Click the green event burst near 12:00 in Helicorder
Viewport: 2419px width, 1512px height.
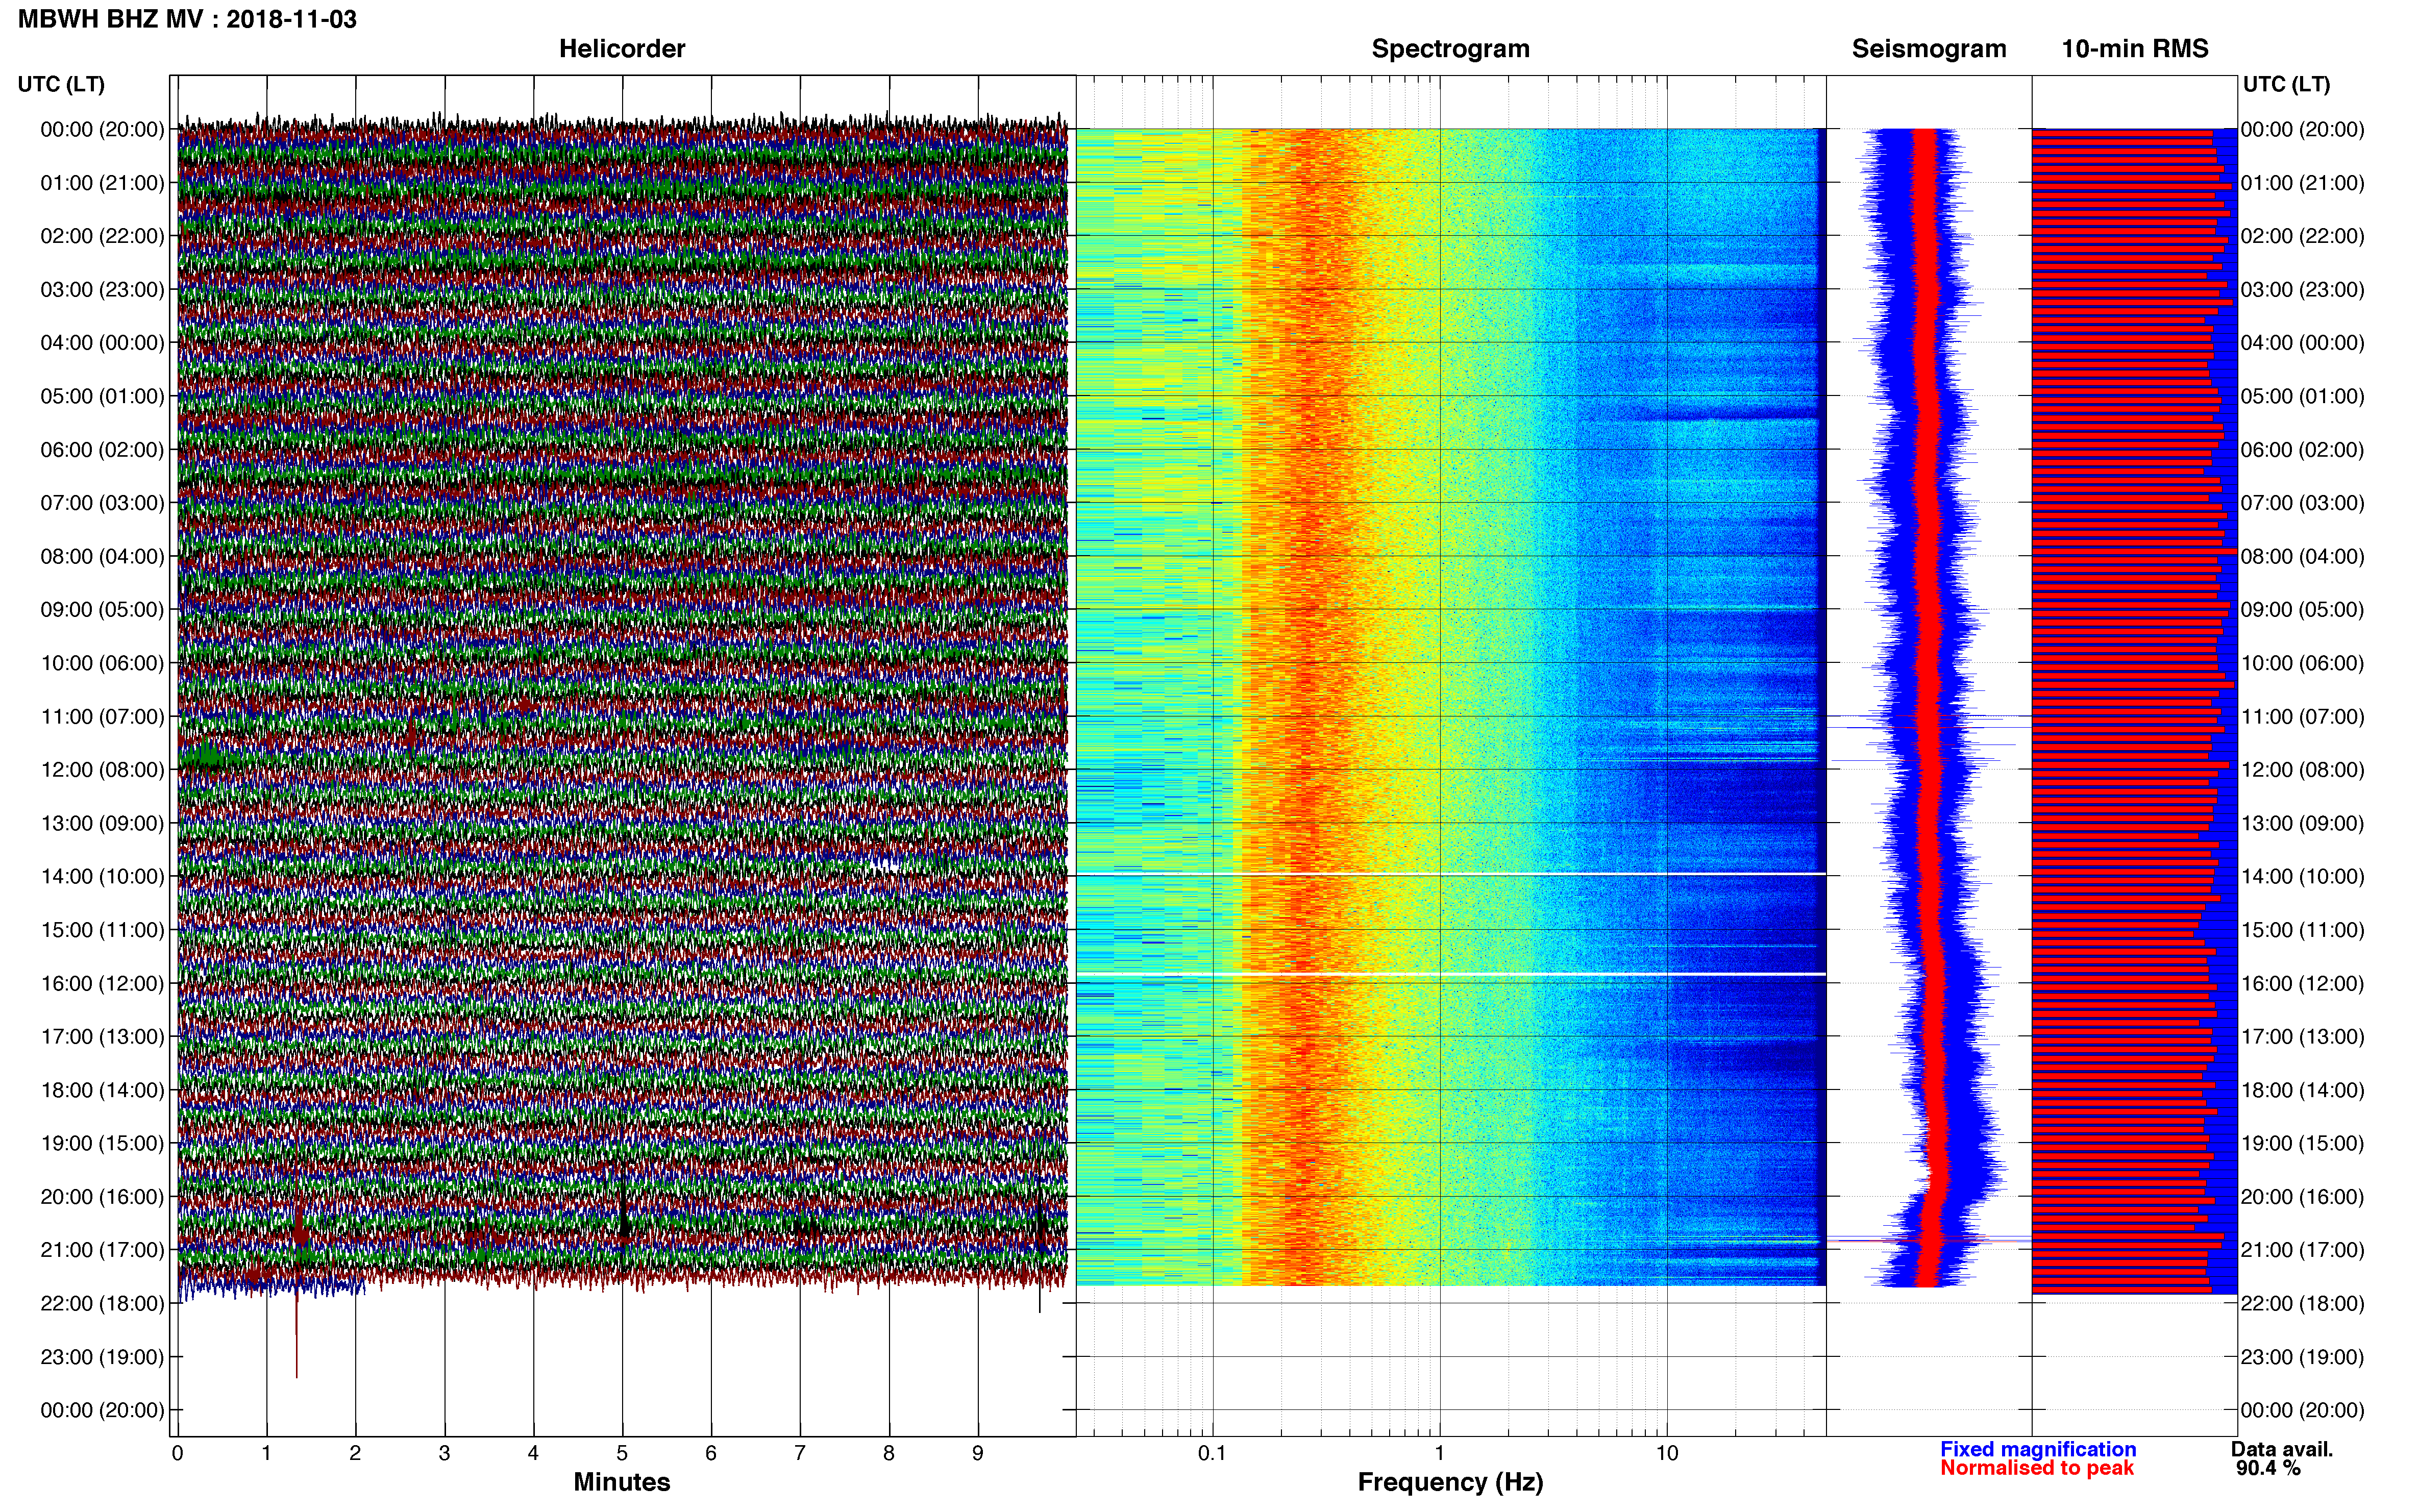pyautogui.click(x=208, y=755)
